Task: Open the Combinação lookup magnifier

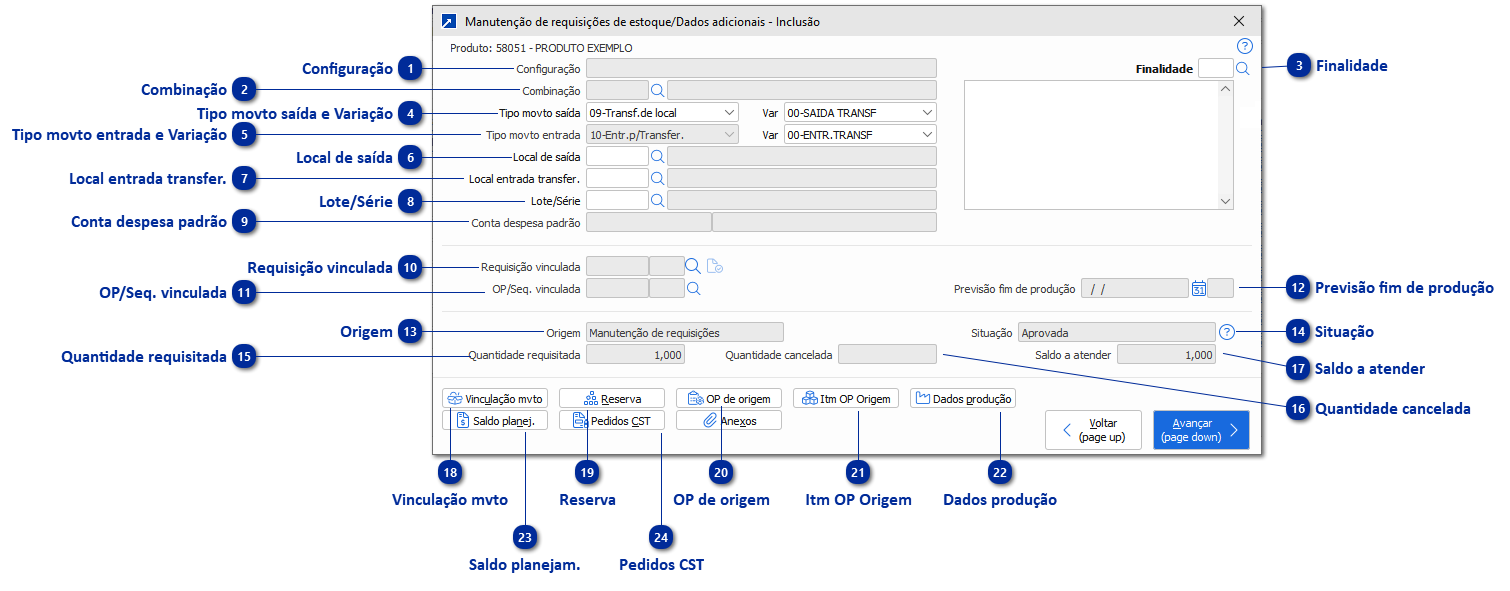Action: pos(658,90)
